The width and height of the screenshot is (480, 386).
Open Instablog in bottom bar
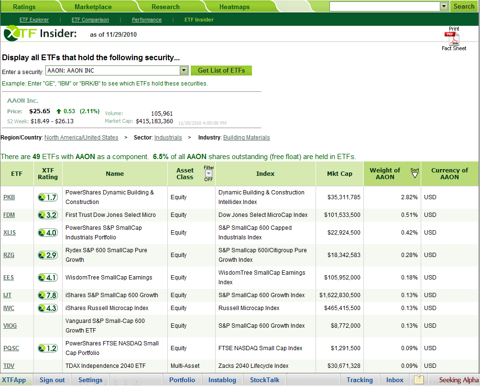pyautogui.click(x=222, y=380)
